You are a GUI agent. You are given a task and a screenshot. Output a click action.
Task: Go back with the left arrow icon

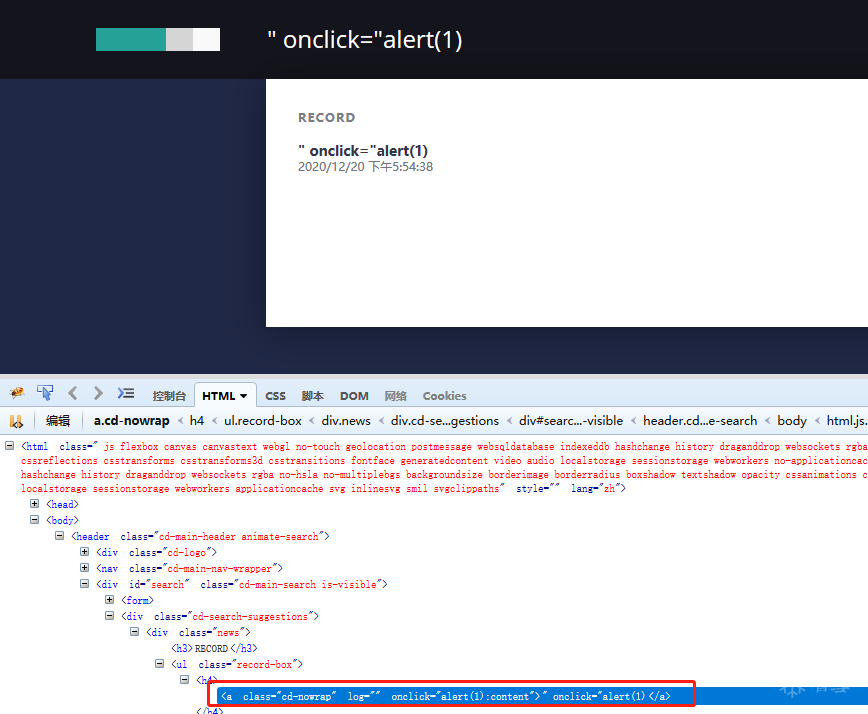(x=73, y=393)
